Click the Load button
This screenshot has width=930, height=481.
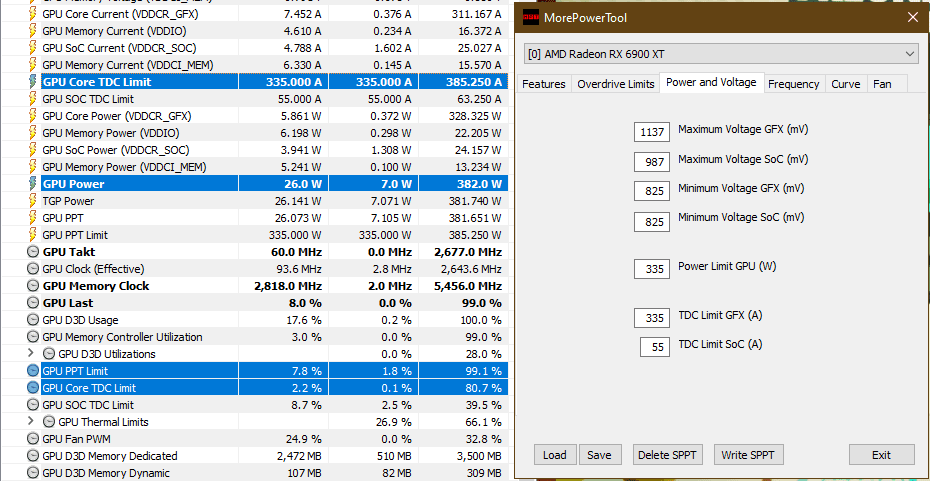554,455
